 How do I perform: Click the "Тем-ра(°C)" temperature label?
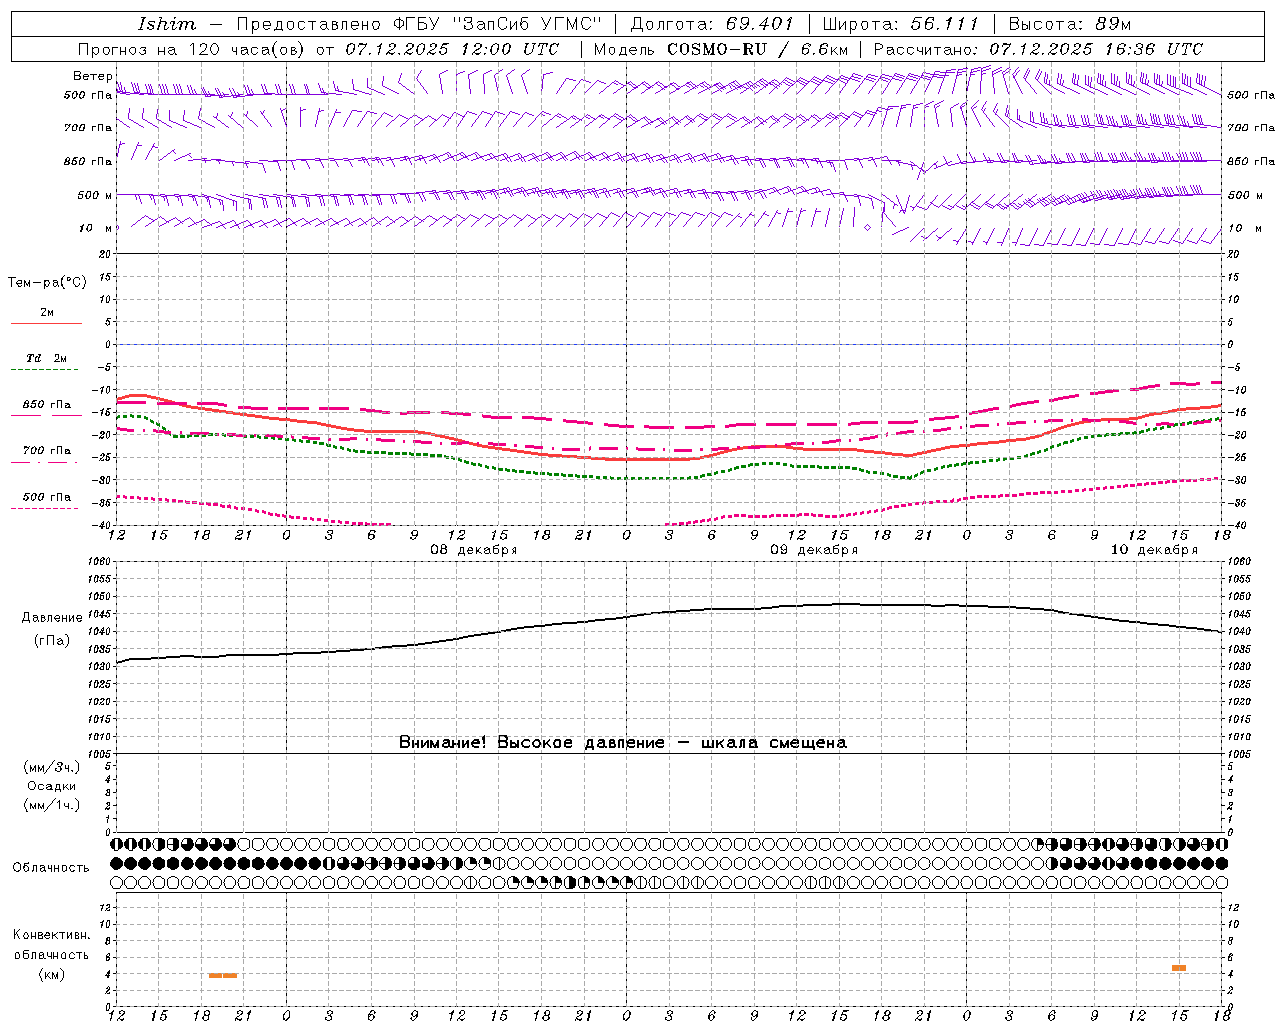click(x=47, y=283)
